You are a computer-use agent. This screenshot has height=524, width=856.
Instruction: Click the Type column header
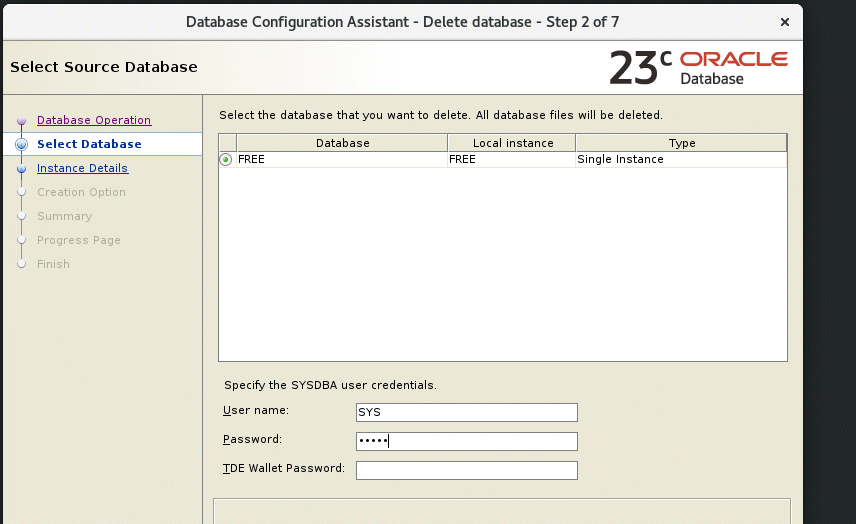click(x=681, y=143)
